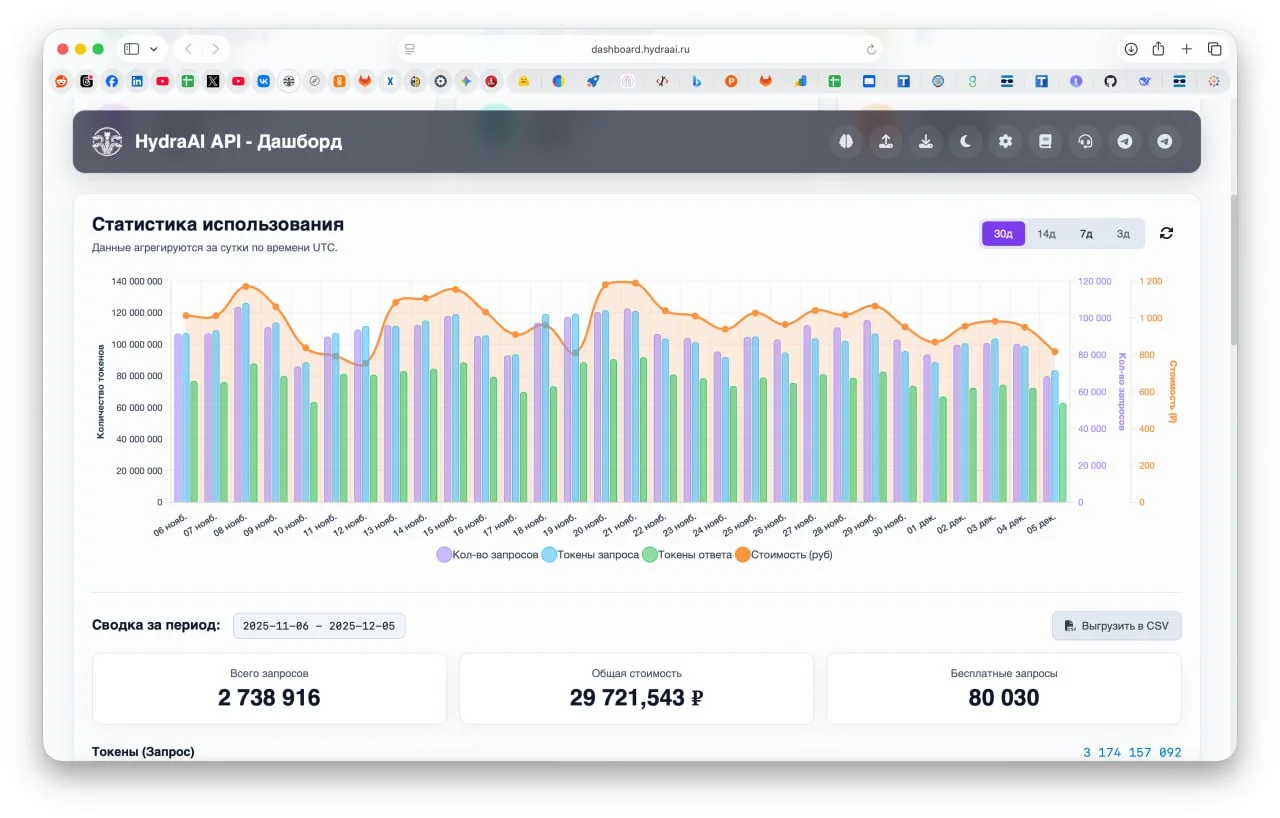Open documentation via the book icon

click(1045, 142)
